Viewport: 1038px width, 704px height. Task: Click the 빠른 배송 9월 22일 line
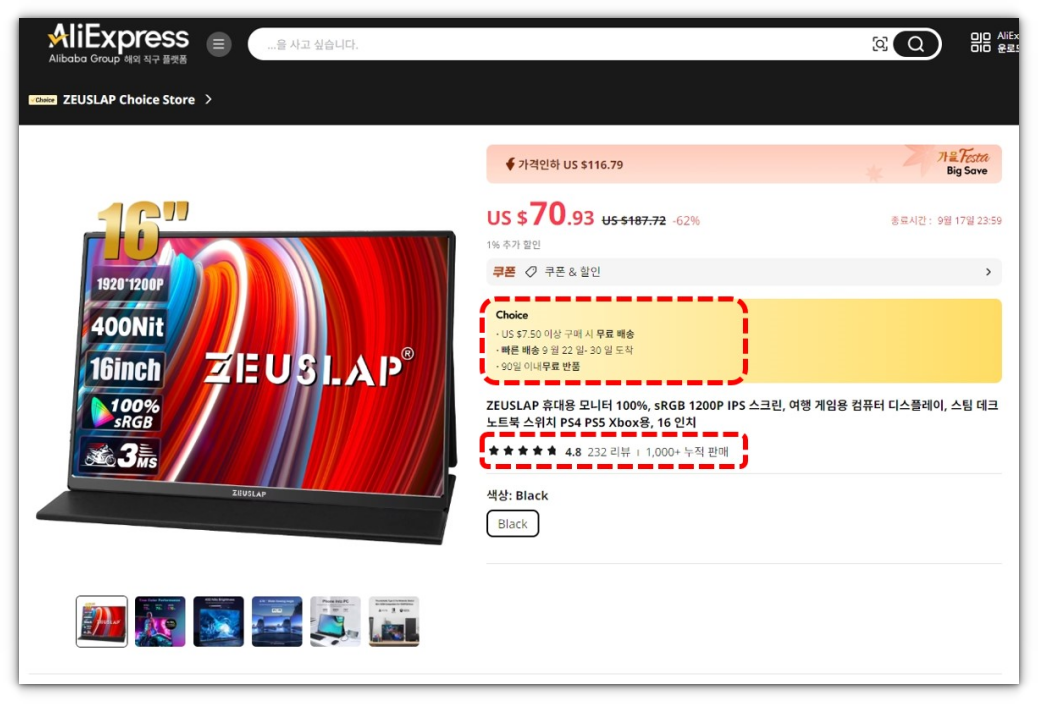click(567, 350)
